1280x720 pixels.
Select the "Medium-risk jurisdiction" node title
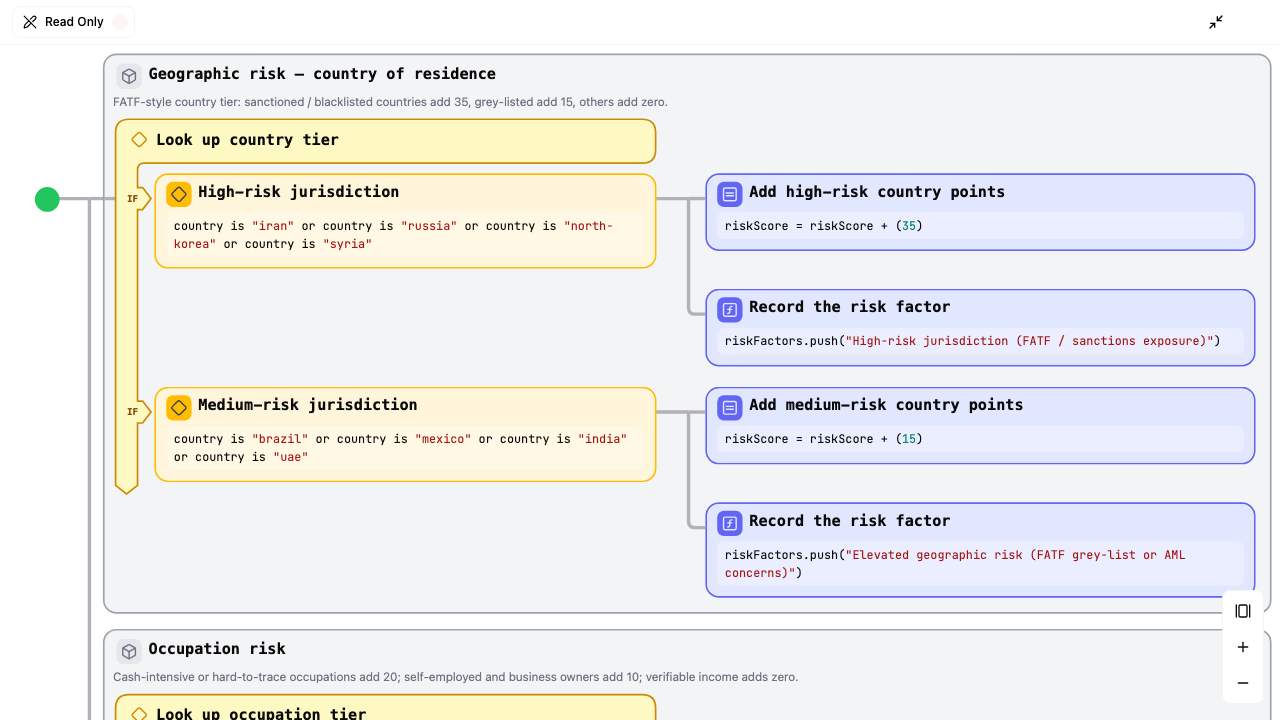tap(308, 405)
